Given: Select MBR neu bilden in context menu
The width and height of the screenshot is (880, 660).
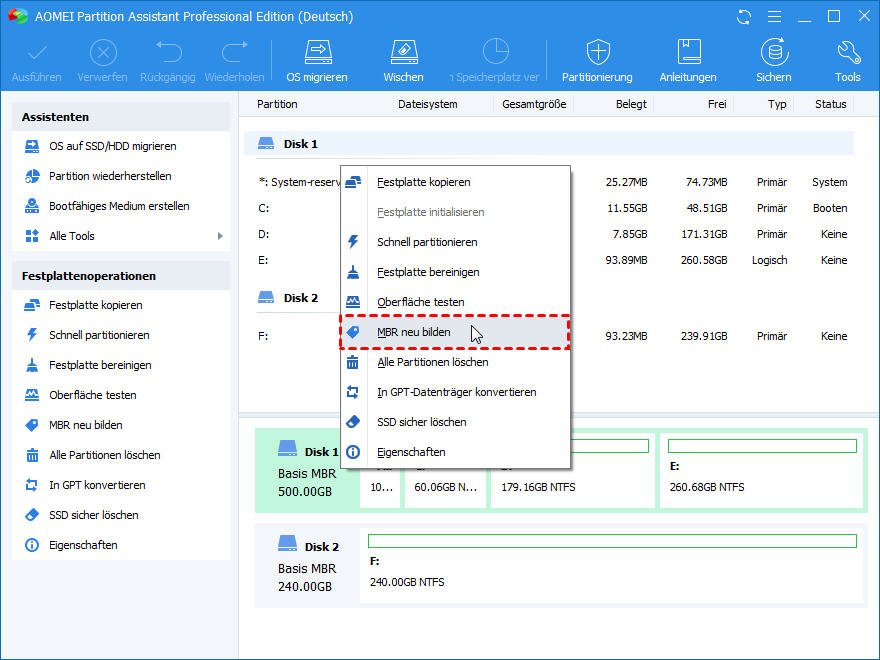Looking at the screenshot, I should [455, 332].
